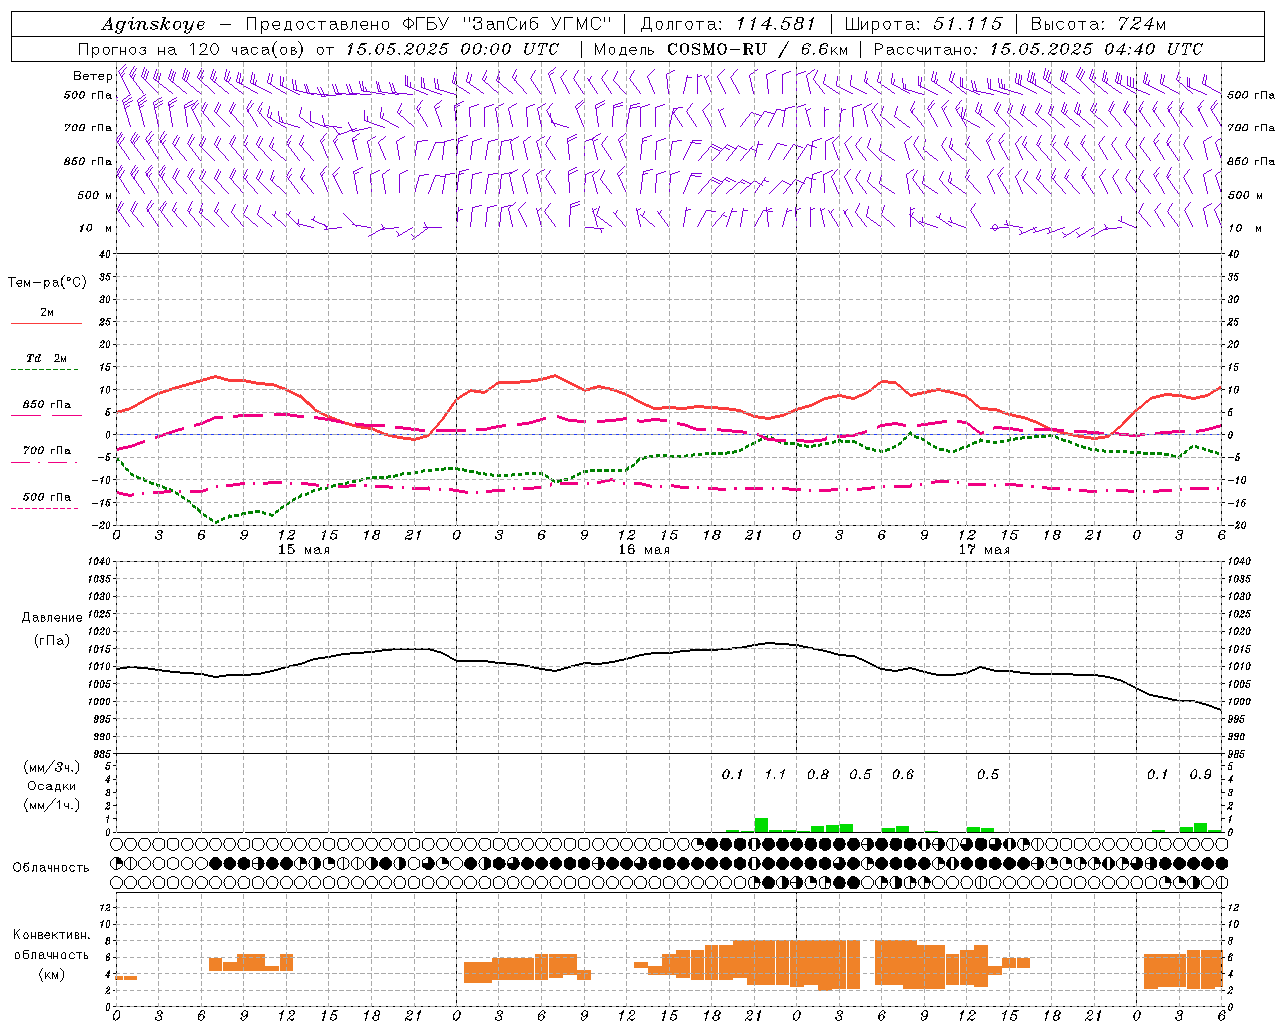Viewport: 1280px width, 1024px height.
Task: Click the 16 мая date label
Action: click(x=644, y=550)
